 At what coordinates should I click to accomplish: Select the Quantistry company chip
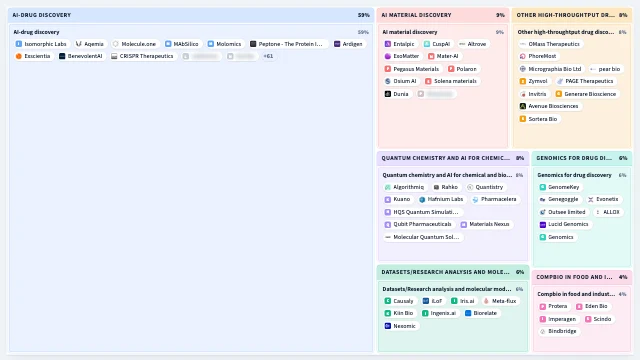485,187
